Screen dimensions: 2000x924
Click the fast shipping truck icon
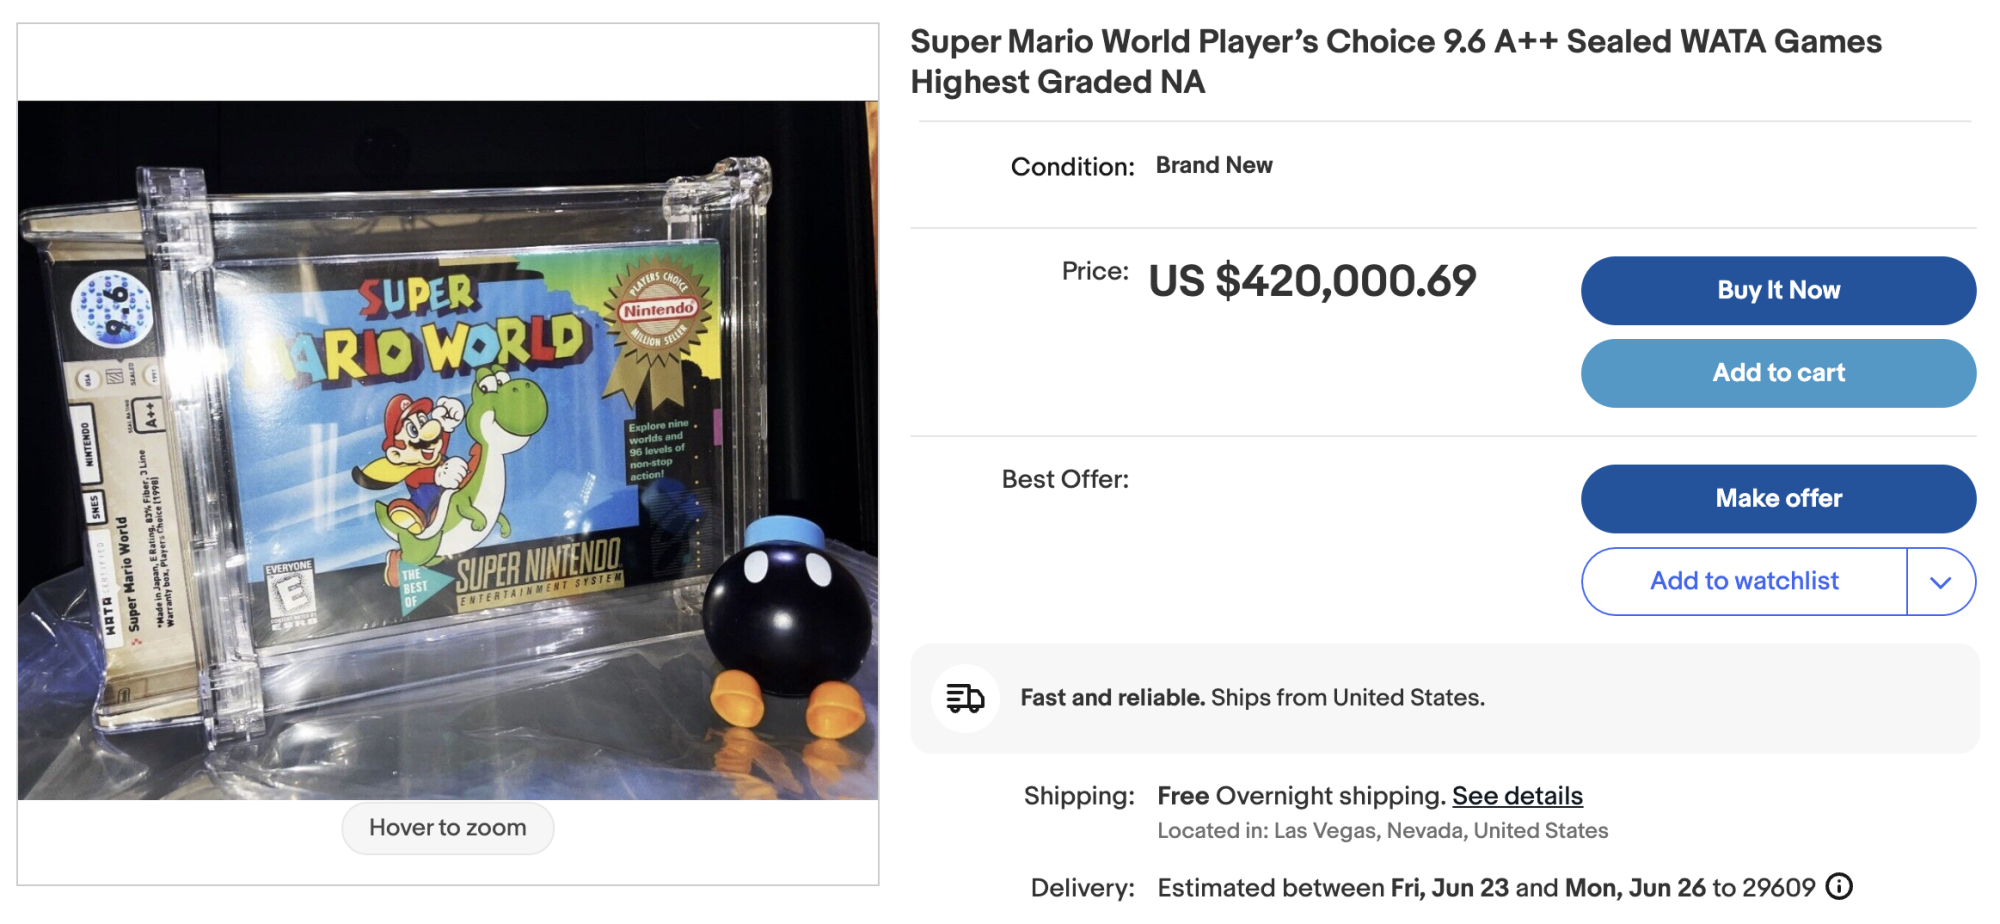(x=965, y=698)
